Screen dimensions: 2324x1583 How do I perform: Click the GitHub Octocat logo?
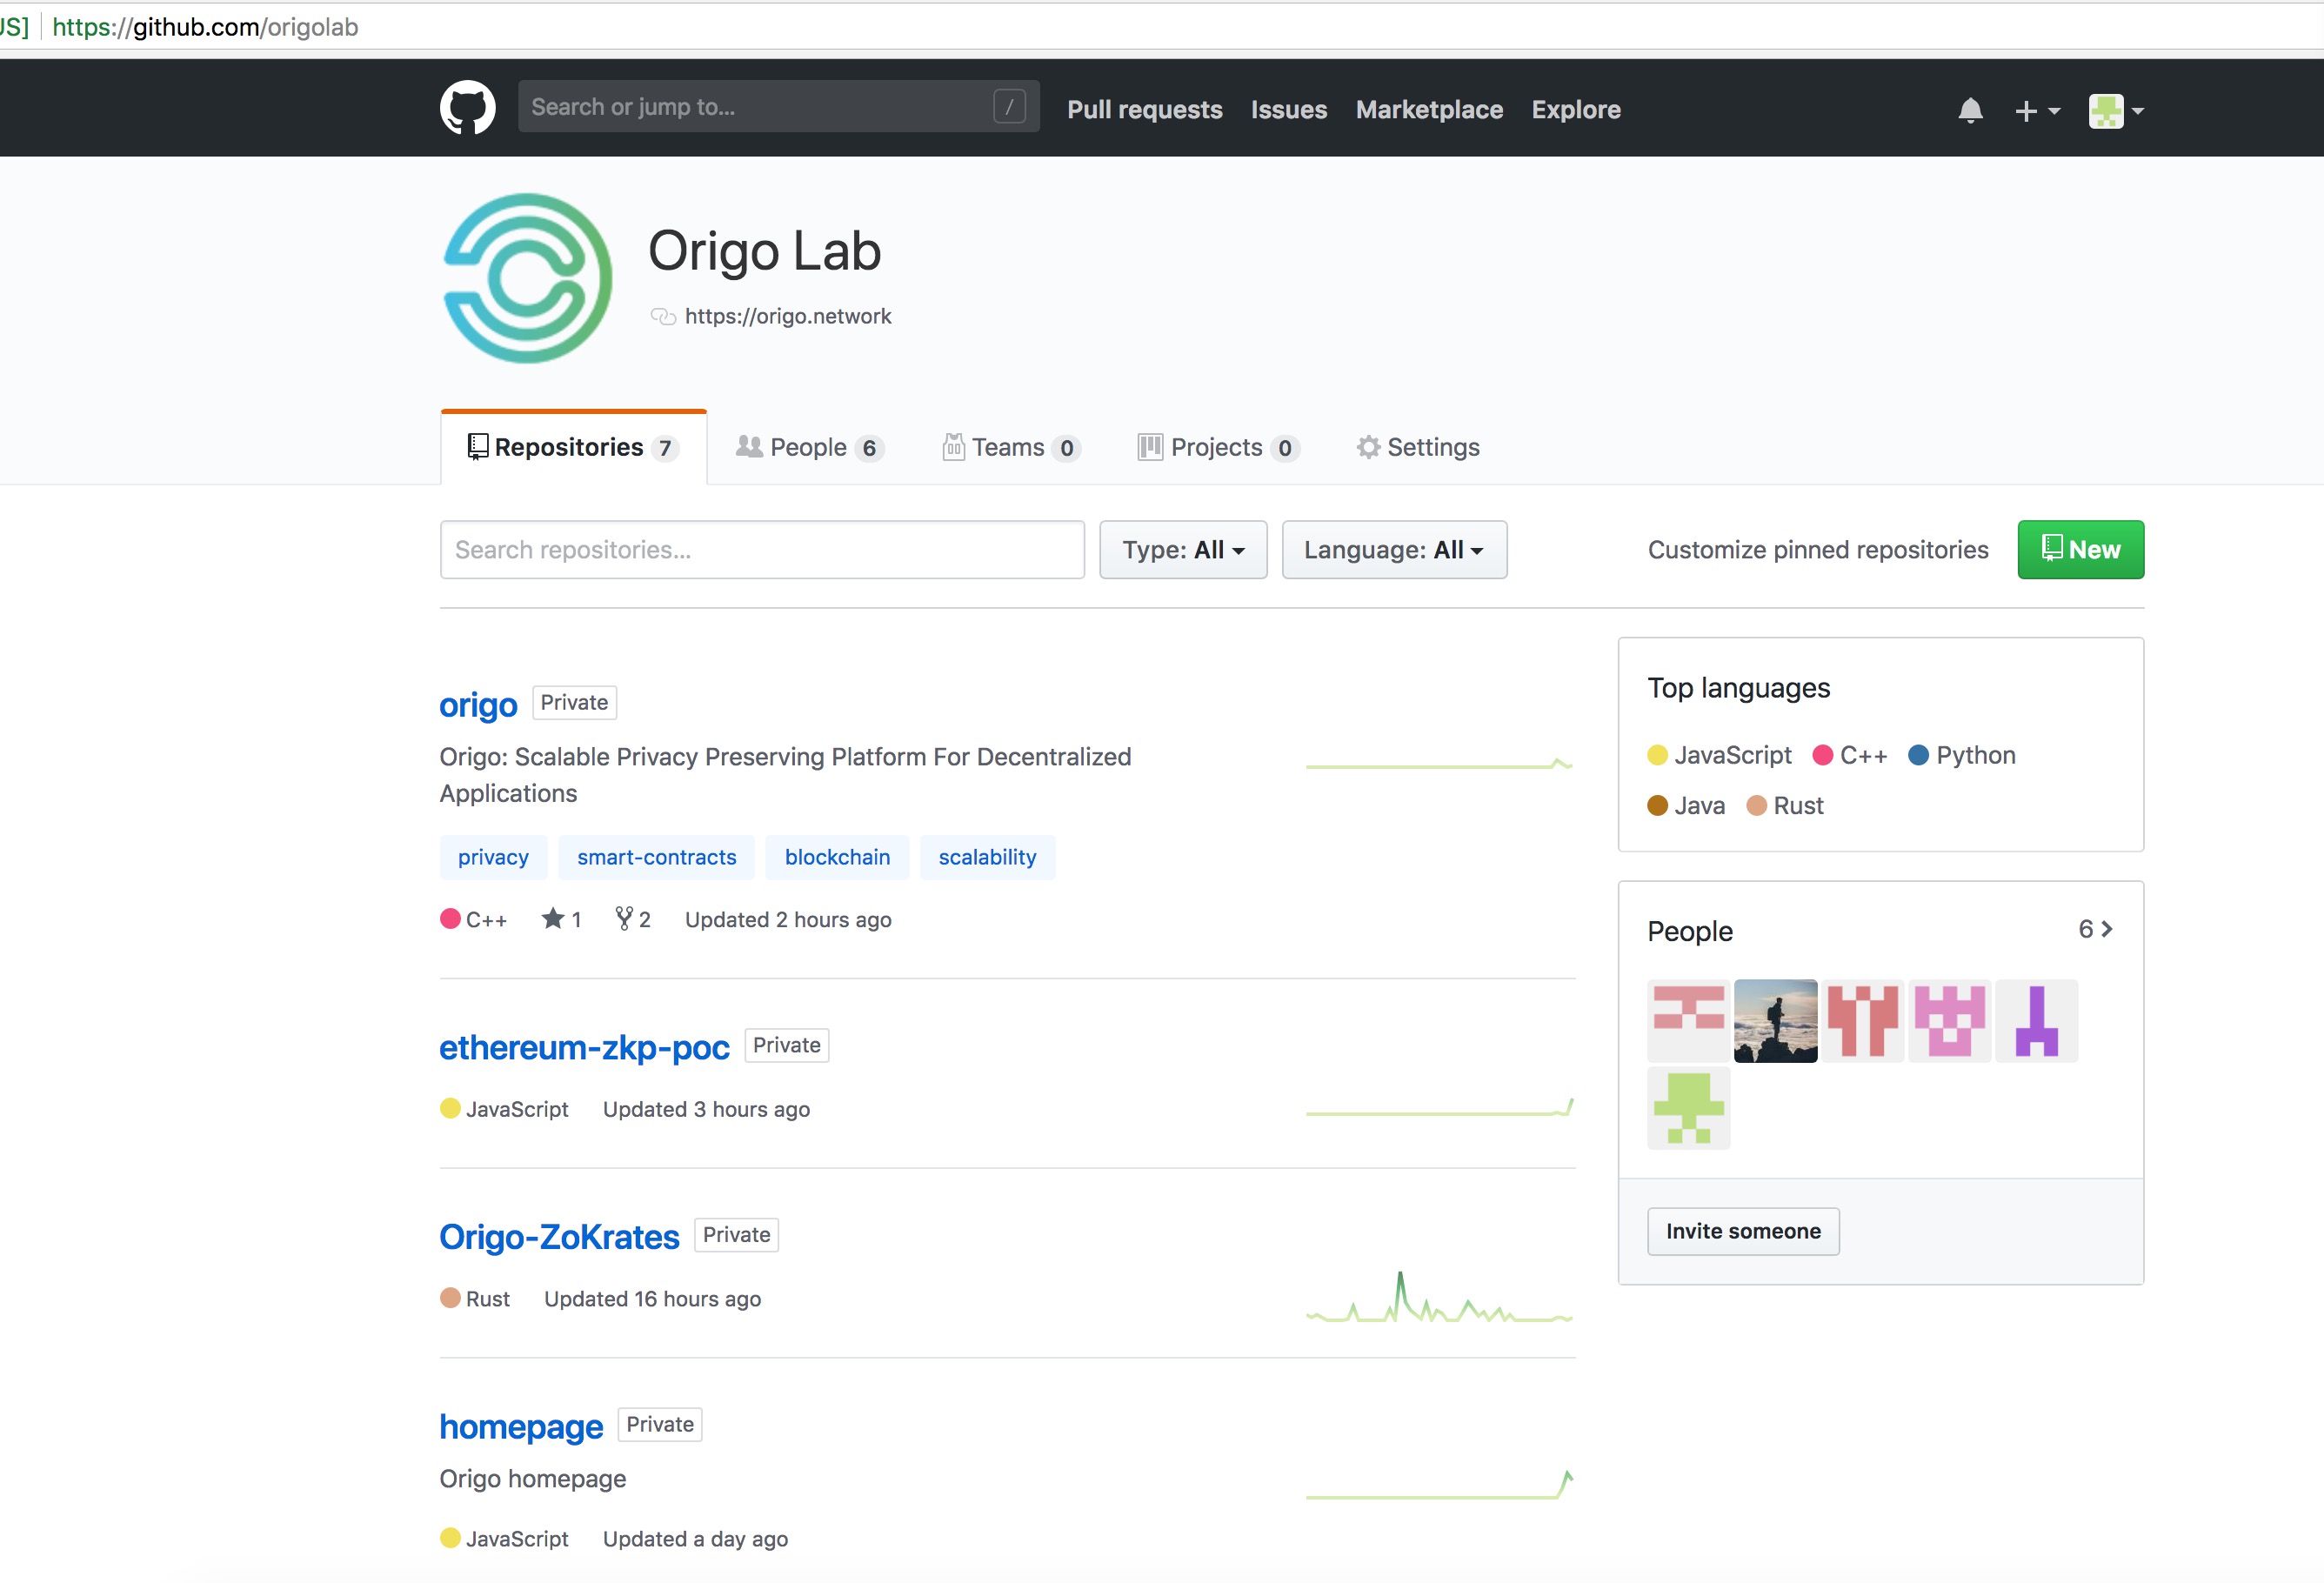click(468, 108)
